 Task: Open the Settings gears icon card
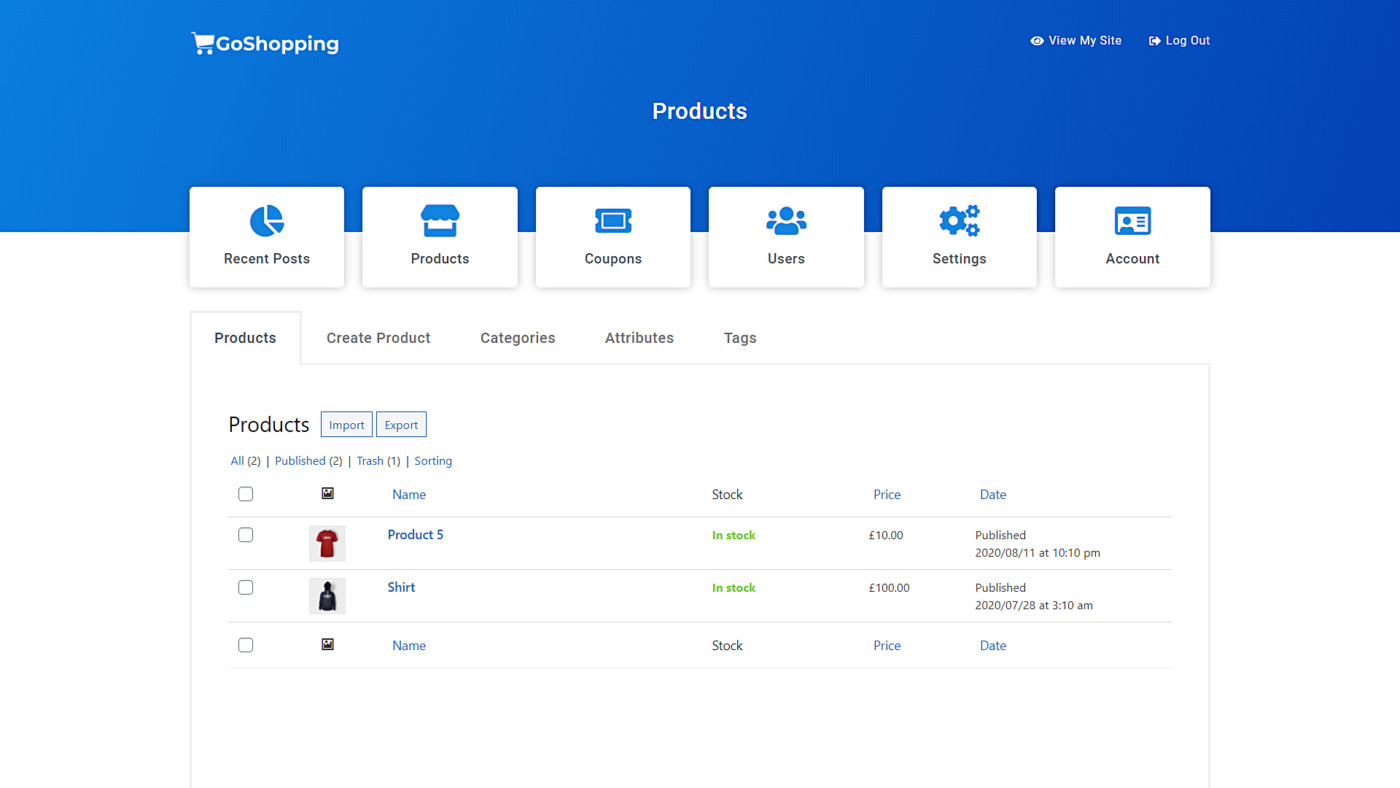959,237
